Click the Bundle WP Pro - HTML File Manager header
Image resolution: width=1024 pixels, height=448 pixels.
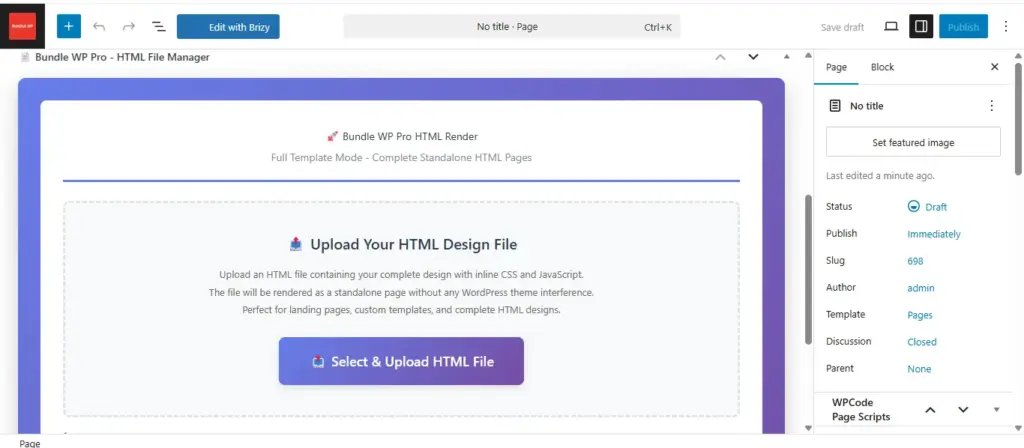(122, 57)
